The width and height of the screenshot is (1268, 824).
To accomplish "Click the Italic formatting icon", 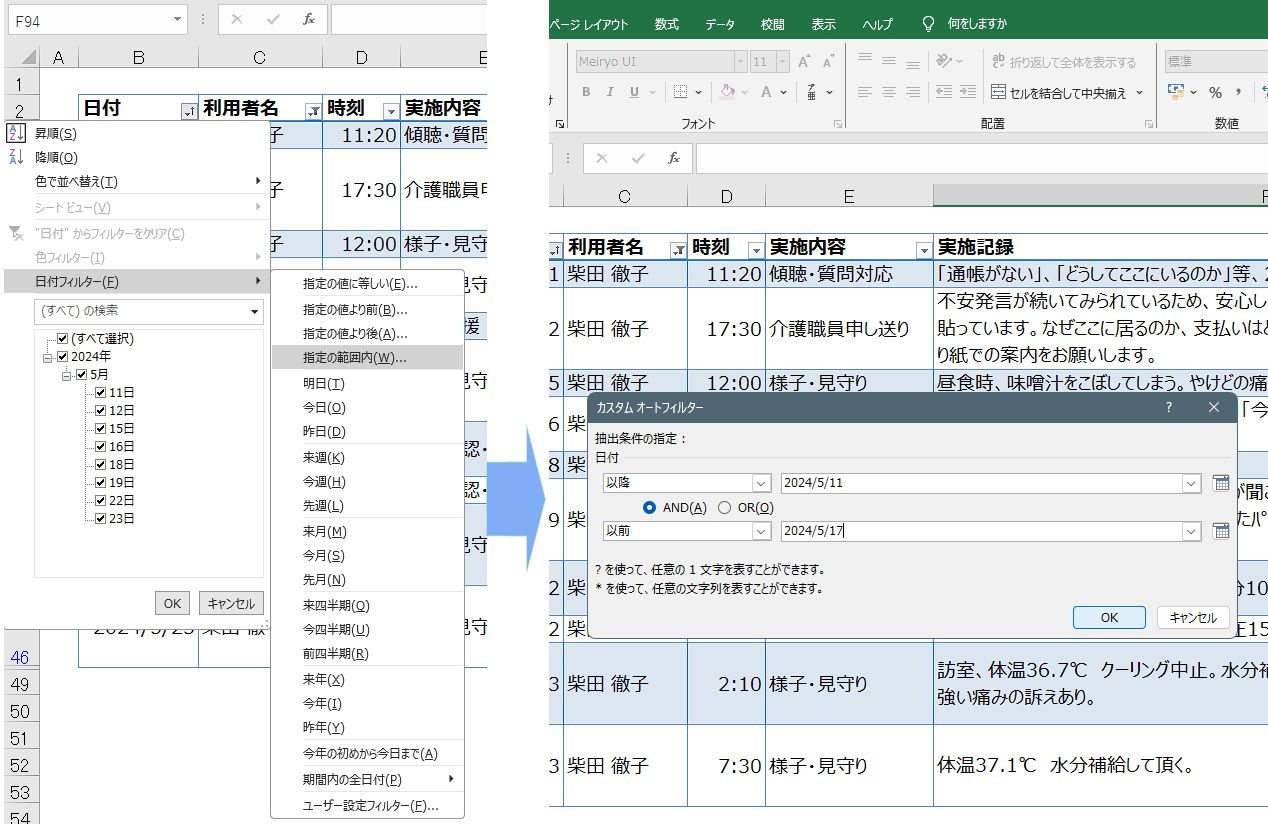I will point(609,92).
